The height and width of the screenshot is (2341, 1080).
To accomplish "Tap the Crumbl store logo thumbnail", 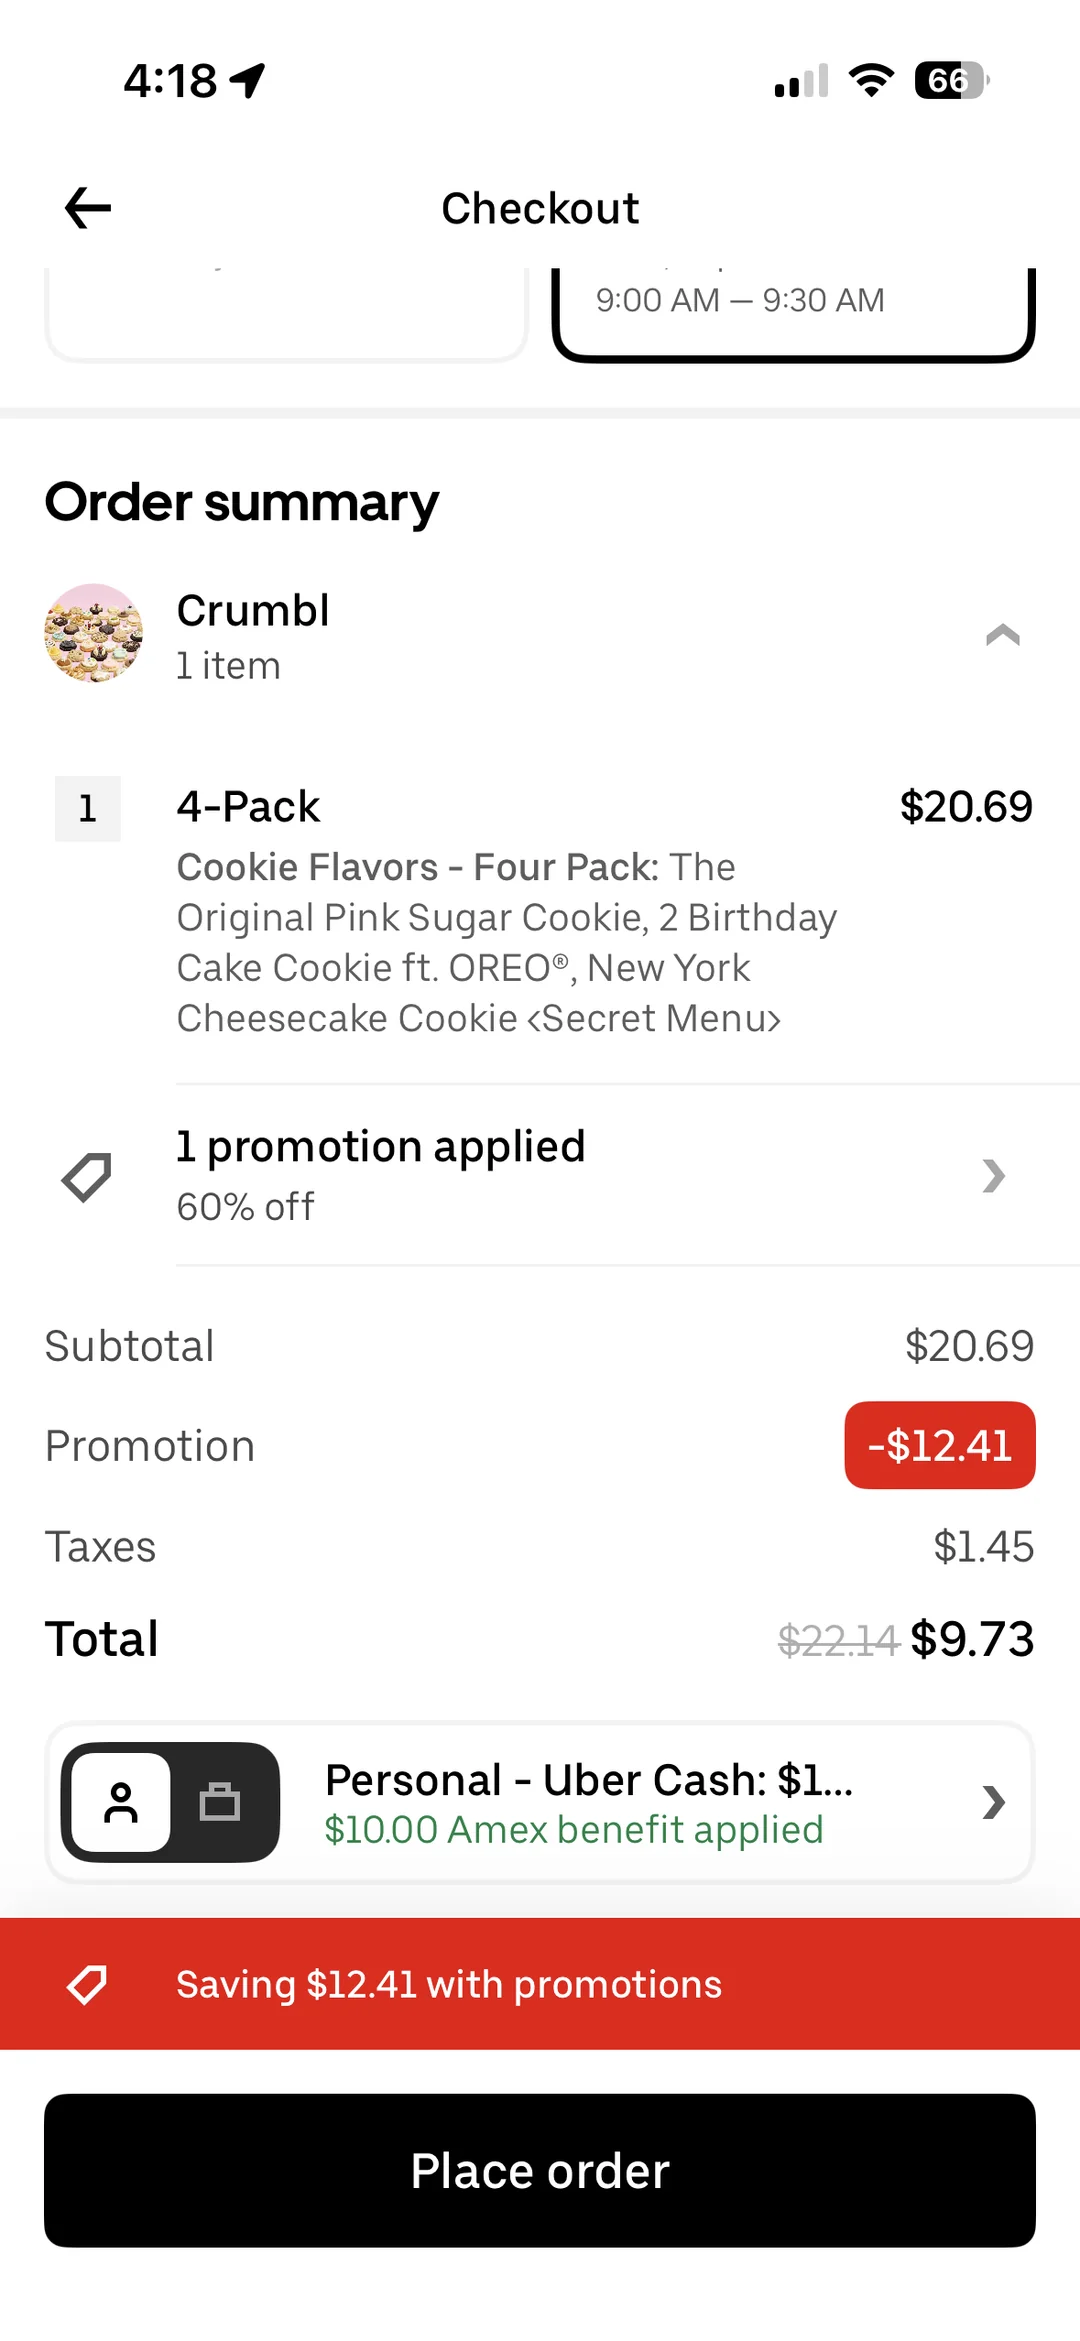I will coord(94,634).
